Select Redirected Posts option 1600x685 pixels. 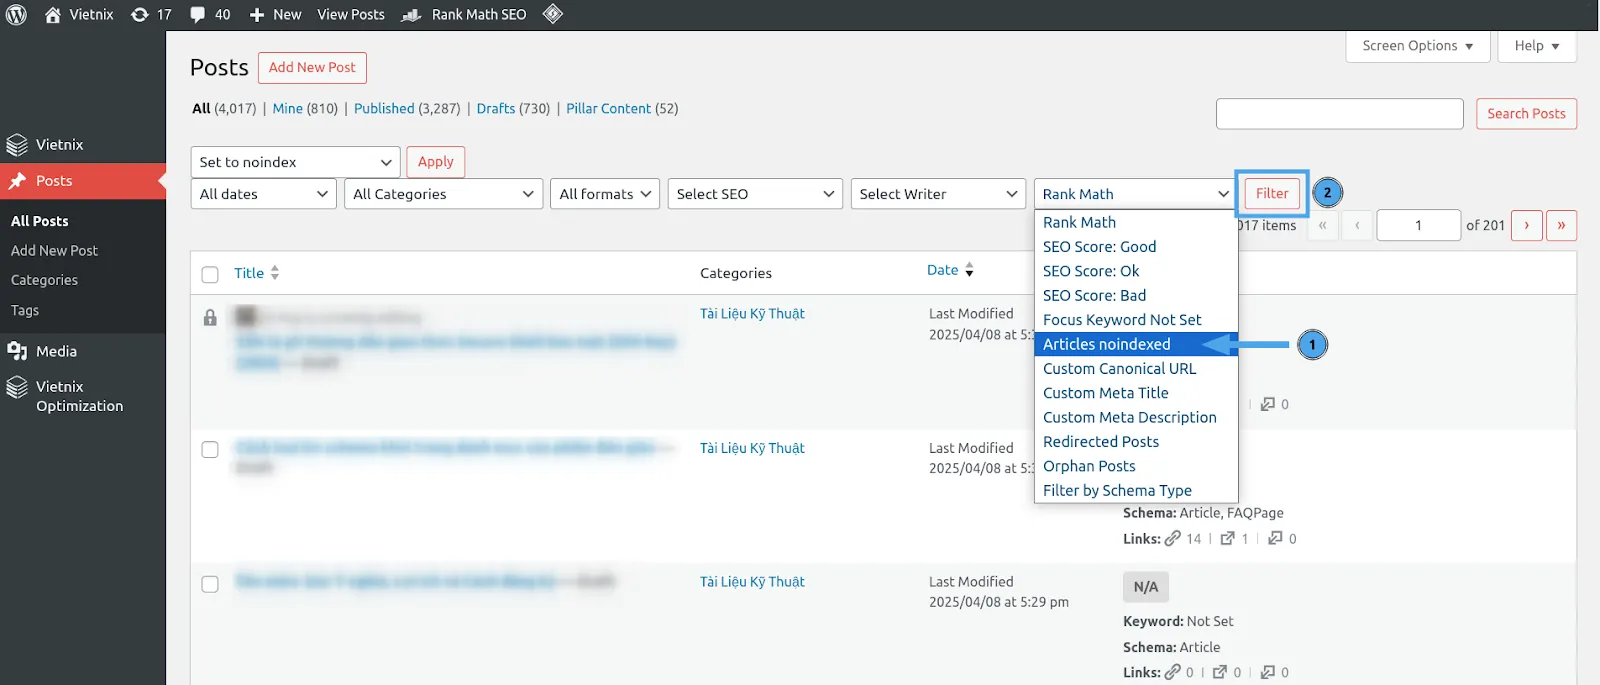pyautogui.click(x=1136, y=442)
